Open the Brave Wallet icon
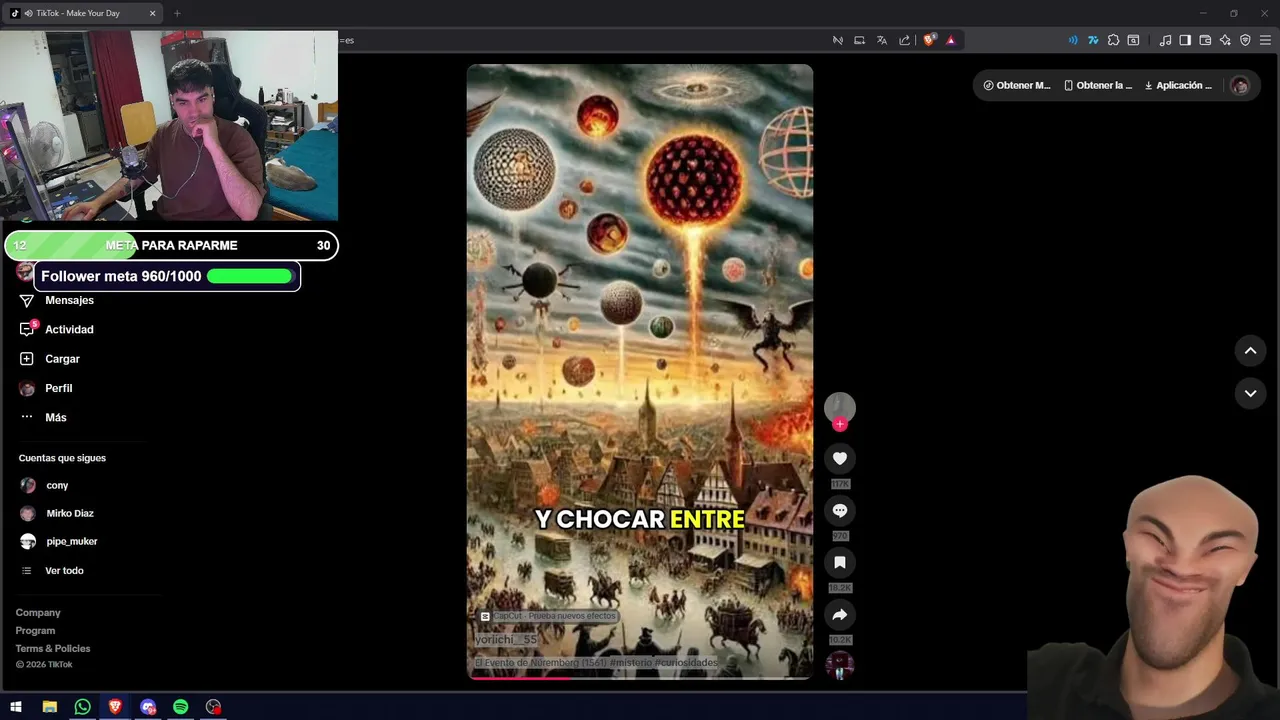The width and height of the screenshot is (1280, 720). coord(1205,40)
